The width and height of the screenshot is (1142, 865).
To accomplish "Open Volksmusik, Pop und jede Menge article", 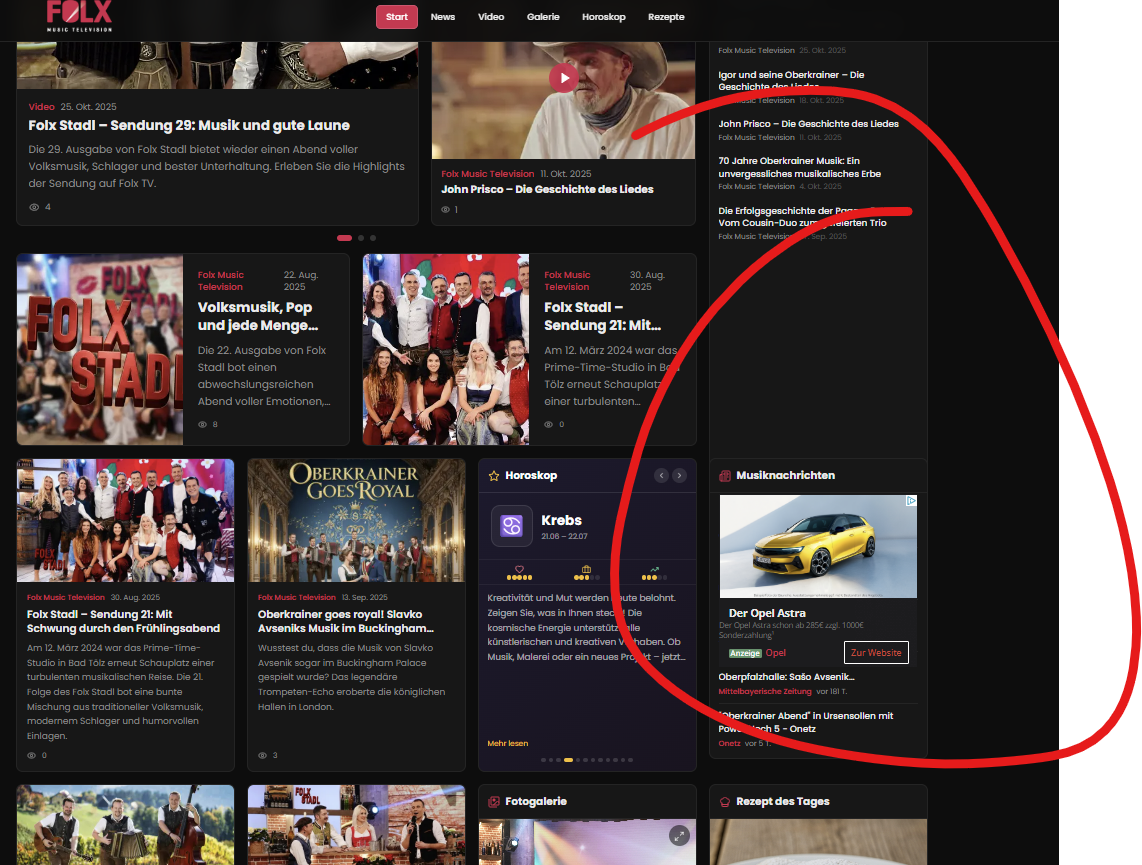I will tap(258, 316).
